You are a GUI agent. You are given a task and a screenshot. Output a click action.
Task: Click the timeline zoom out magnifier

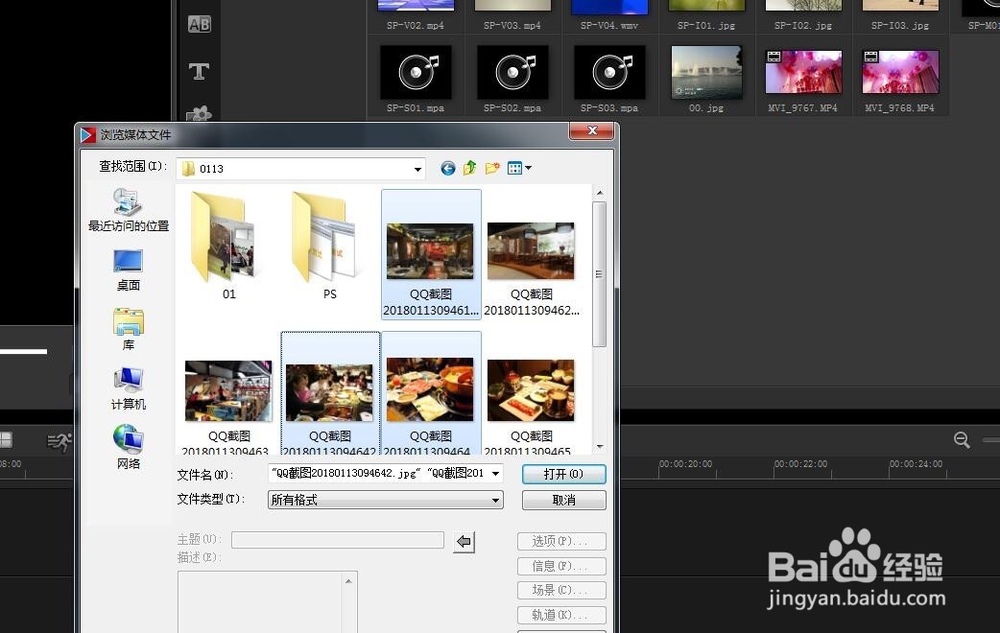click(962, 440)
